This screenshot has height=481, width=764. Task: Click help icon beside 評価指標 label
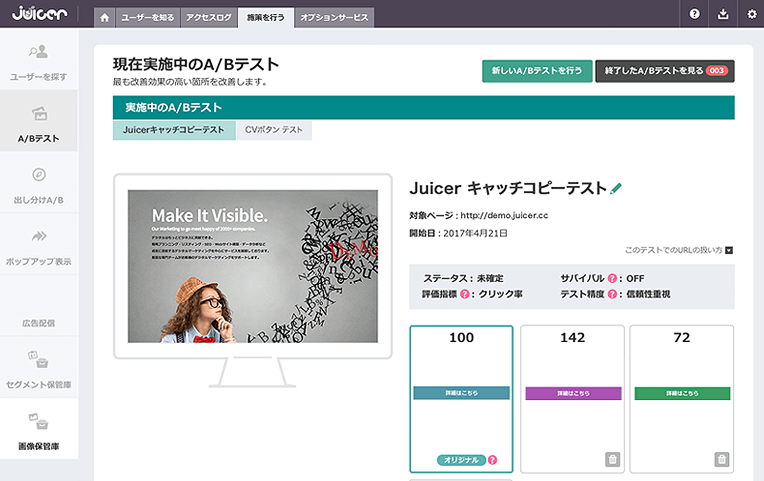(465, 295)
